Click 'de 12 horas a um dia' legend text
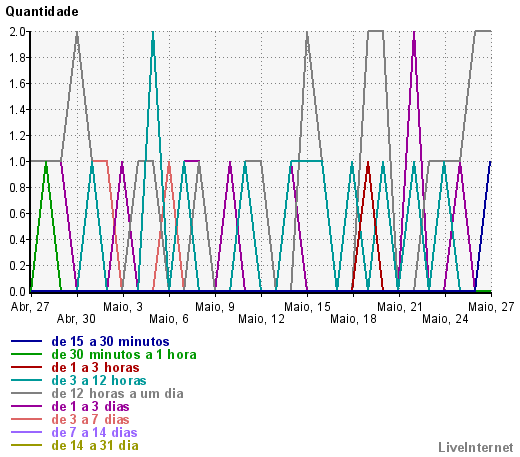This screenshot has width=520, height=457. click(117, 394)
